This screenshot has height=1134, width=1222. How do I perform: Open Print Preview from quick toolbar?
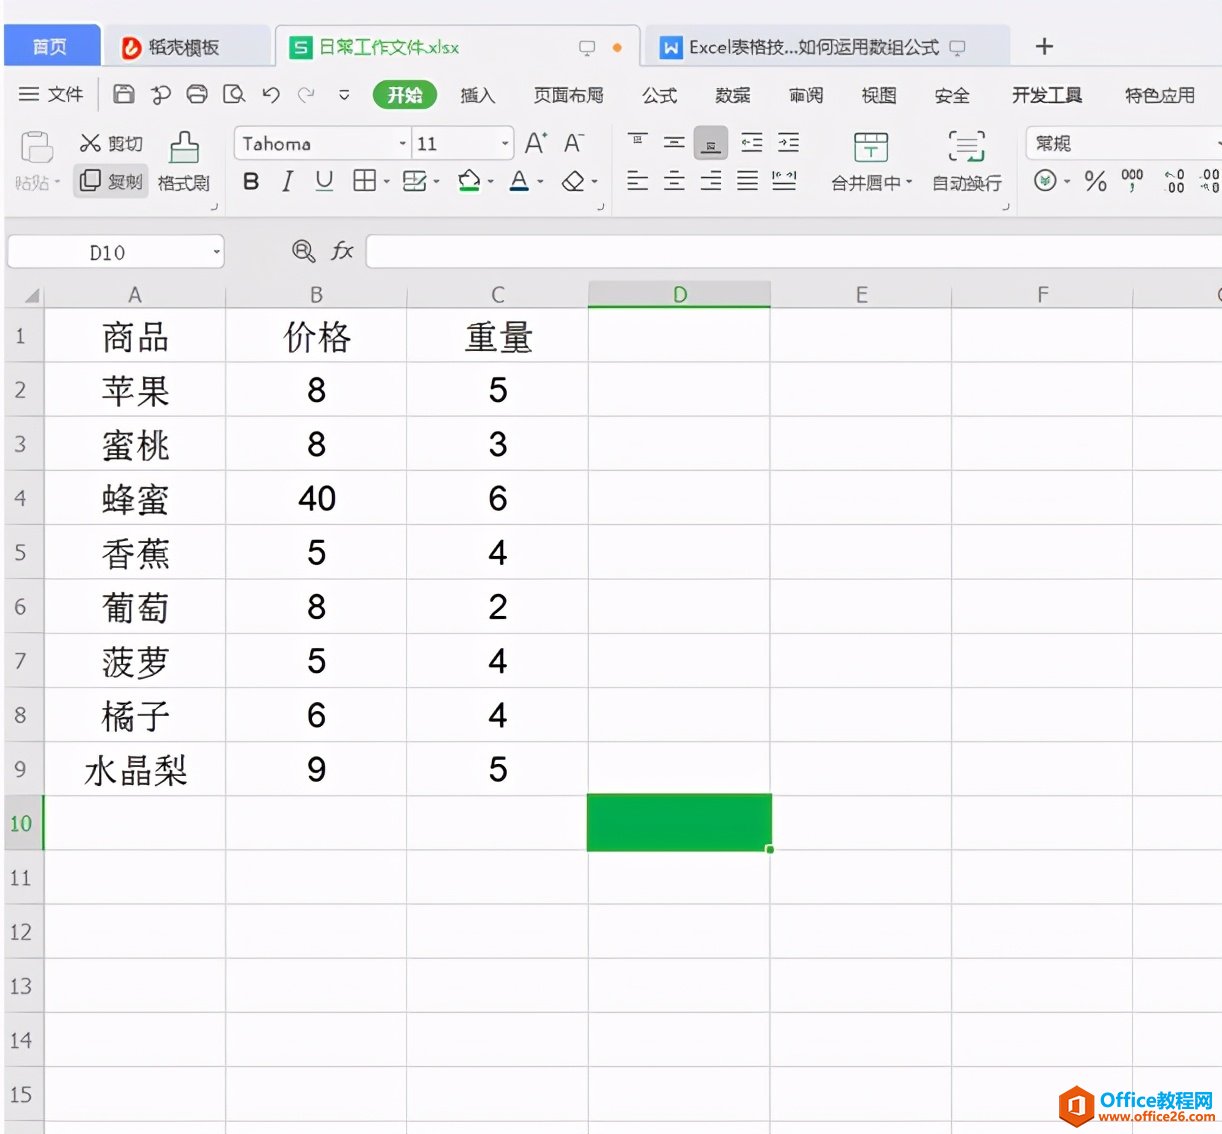234,95
